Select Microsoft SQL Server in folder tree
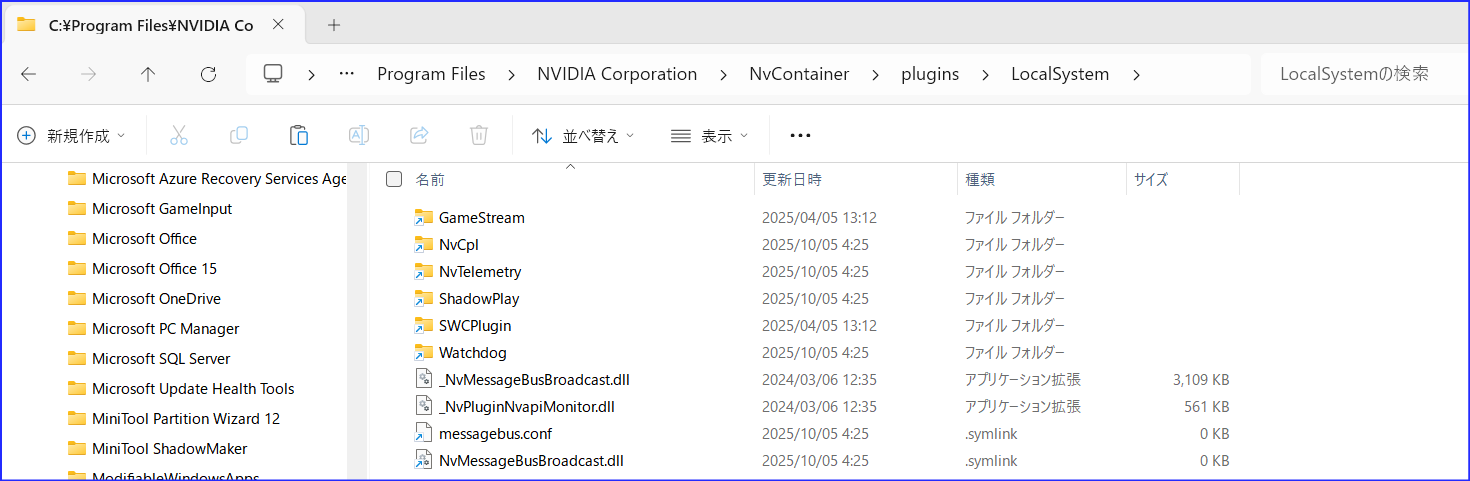The height and width of the screenshot is (481, 1470). coord(161,359)
